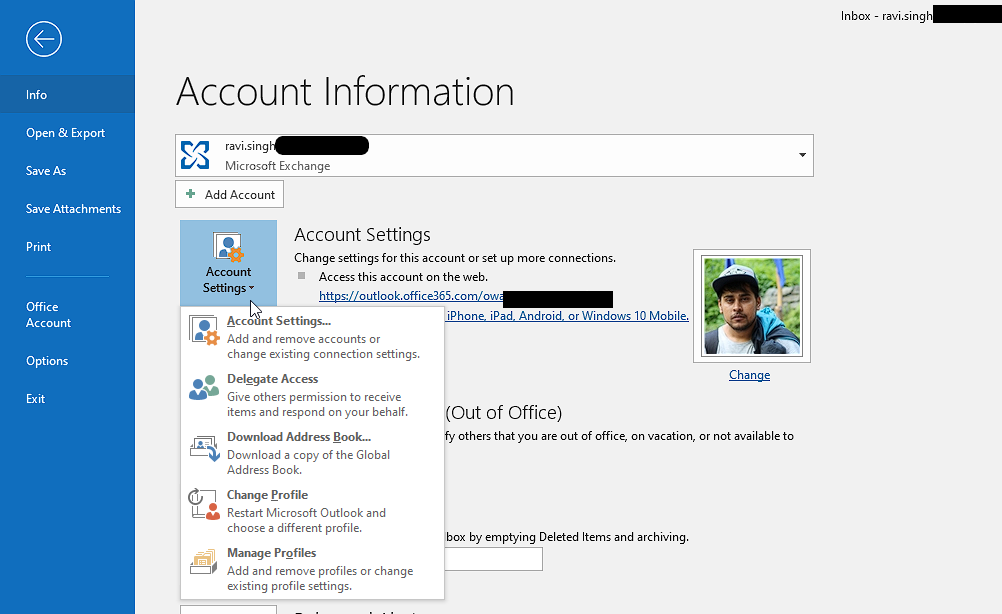Image resolution: width=1002 pixels, height=614 pixels.
Task: Click the Account Settings person-gear icon in the menu
Action: click(204, 330)
